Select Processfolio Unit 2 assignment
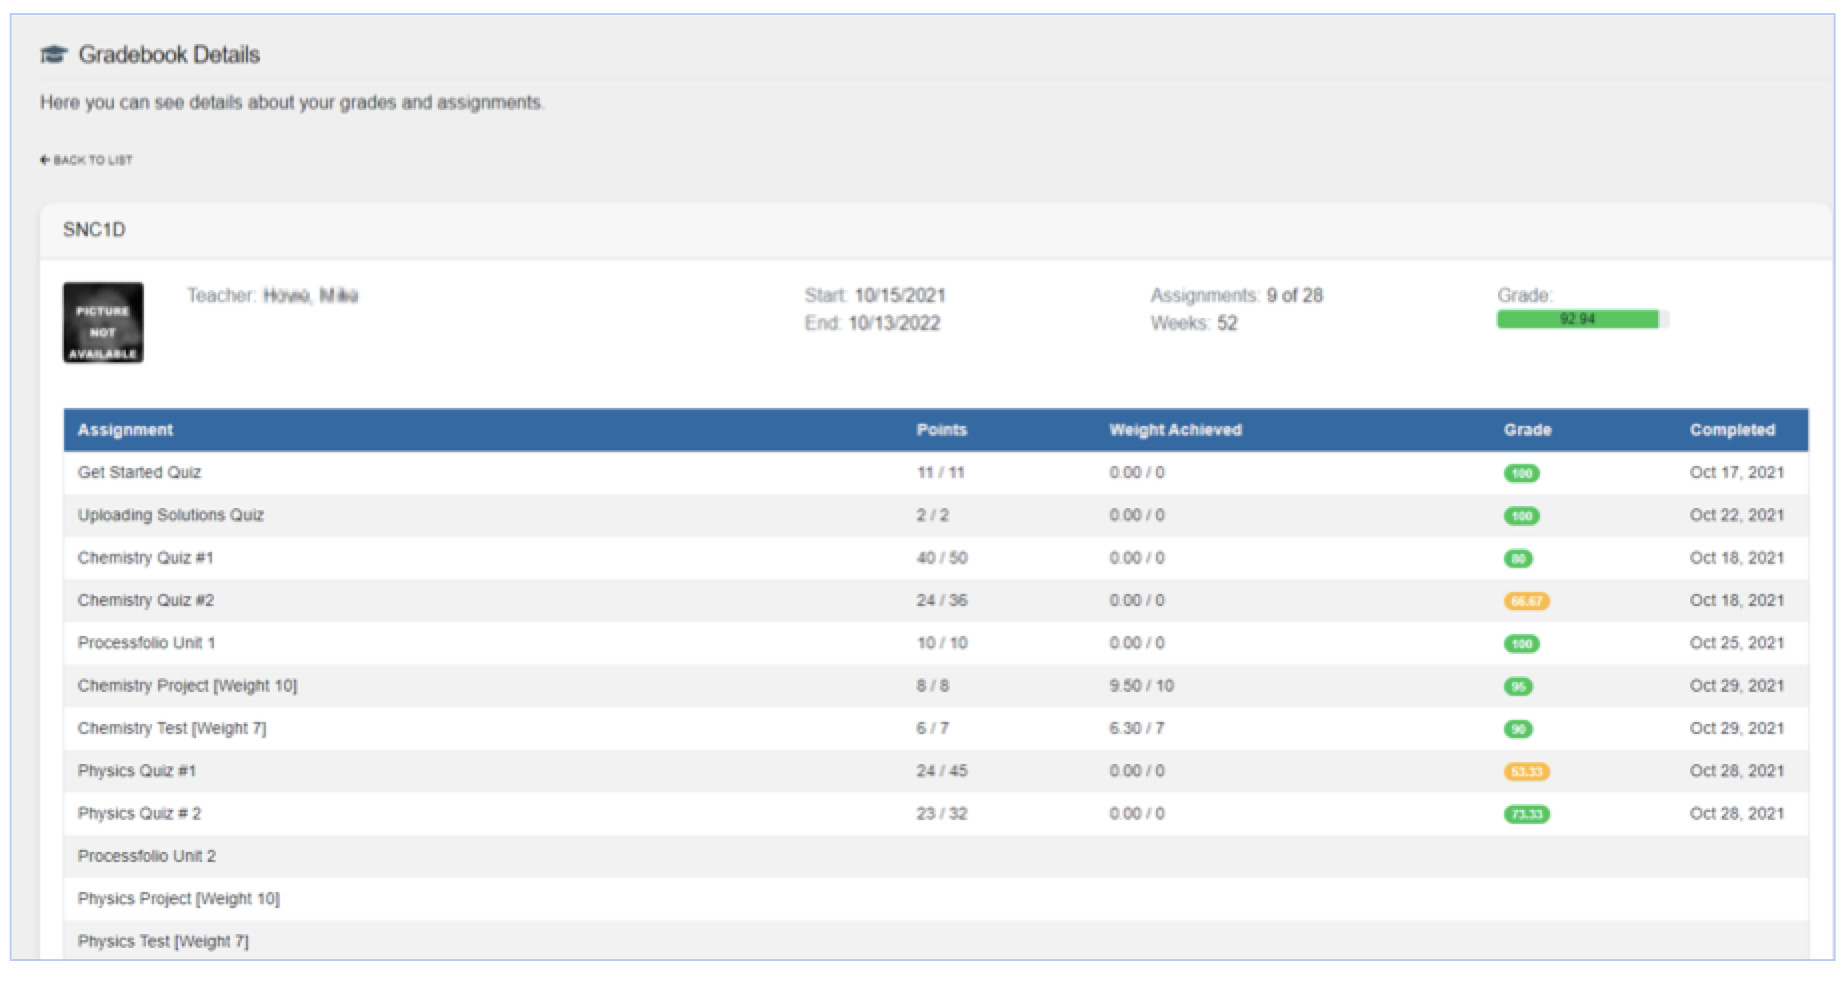The height and width of the screenshot is (984, 1846). 146,857
